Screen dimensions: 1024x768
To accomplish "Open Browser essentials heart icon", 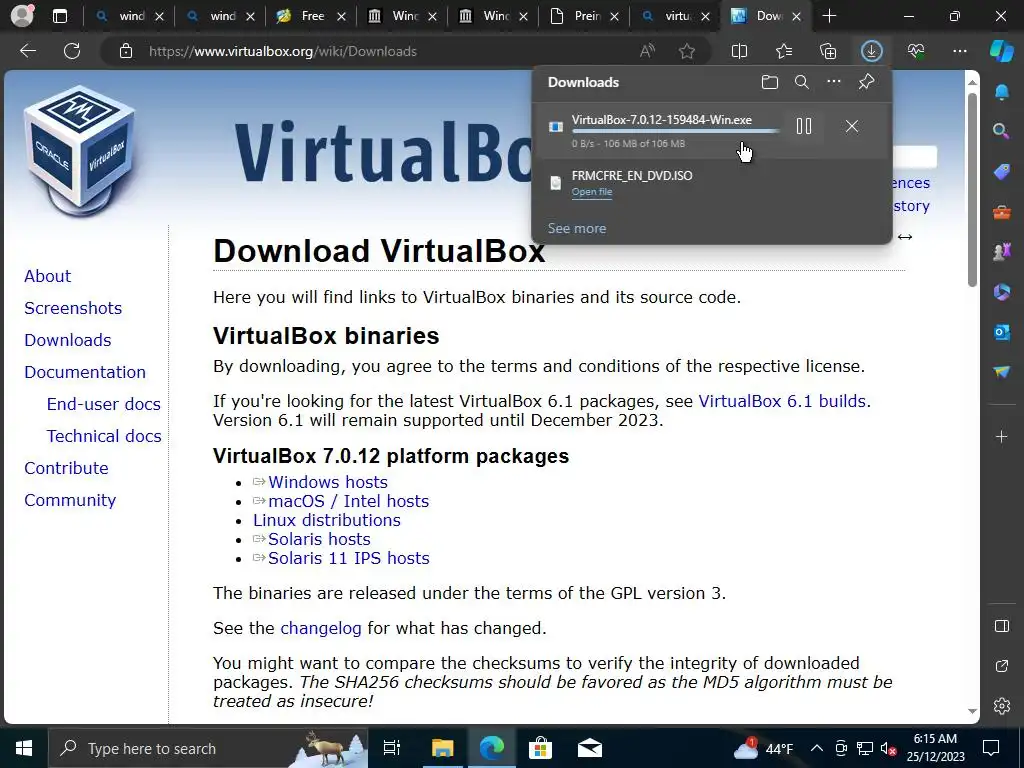I will pos(916,51).
